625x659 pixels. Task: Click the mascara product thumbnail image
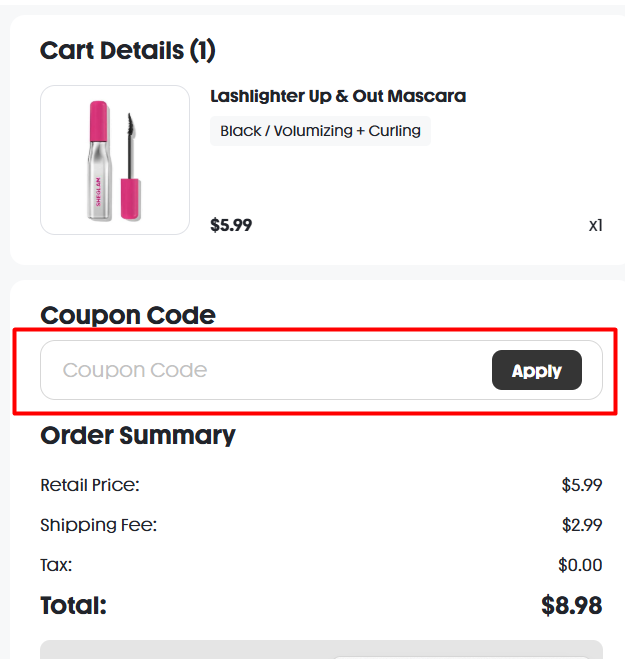[115, 160]
